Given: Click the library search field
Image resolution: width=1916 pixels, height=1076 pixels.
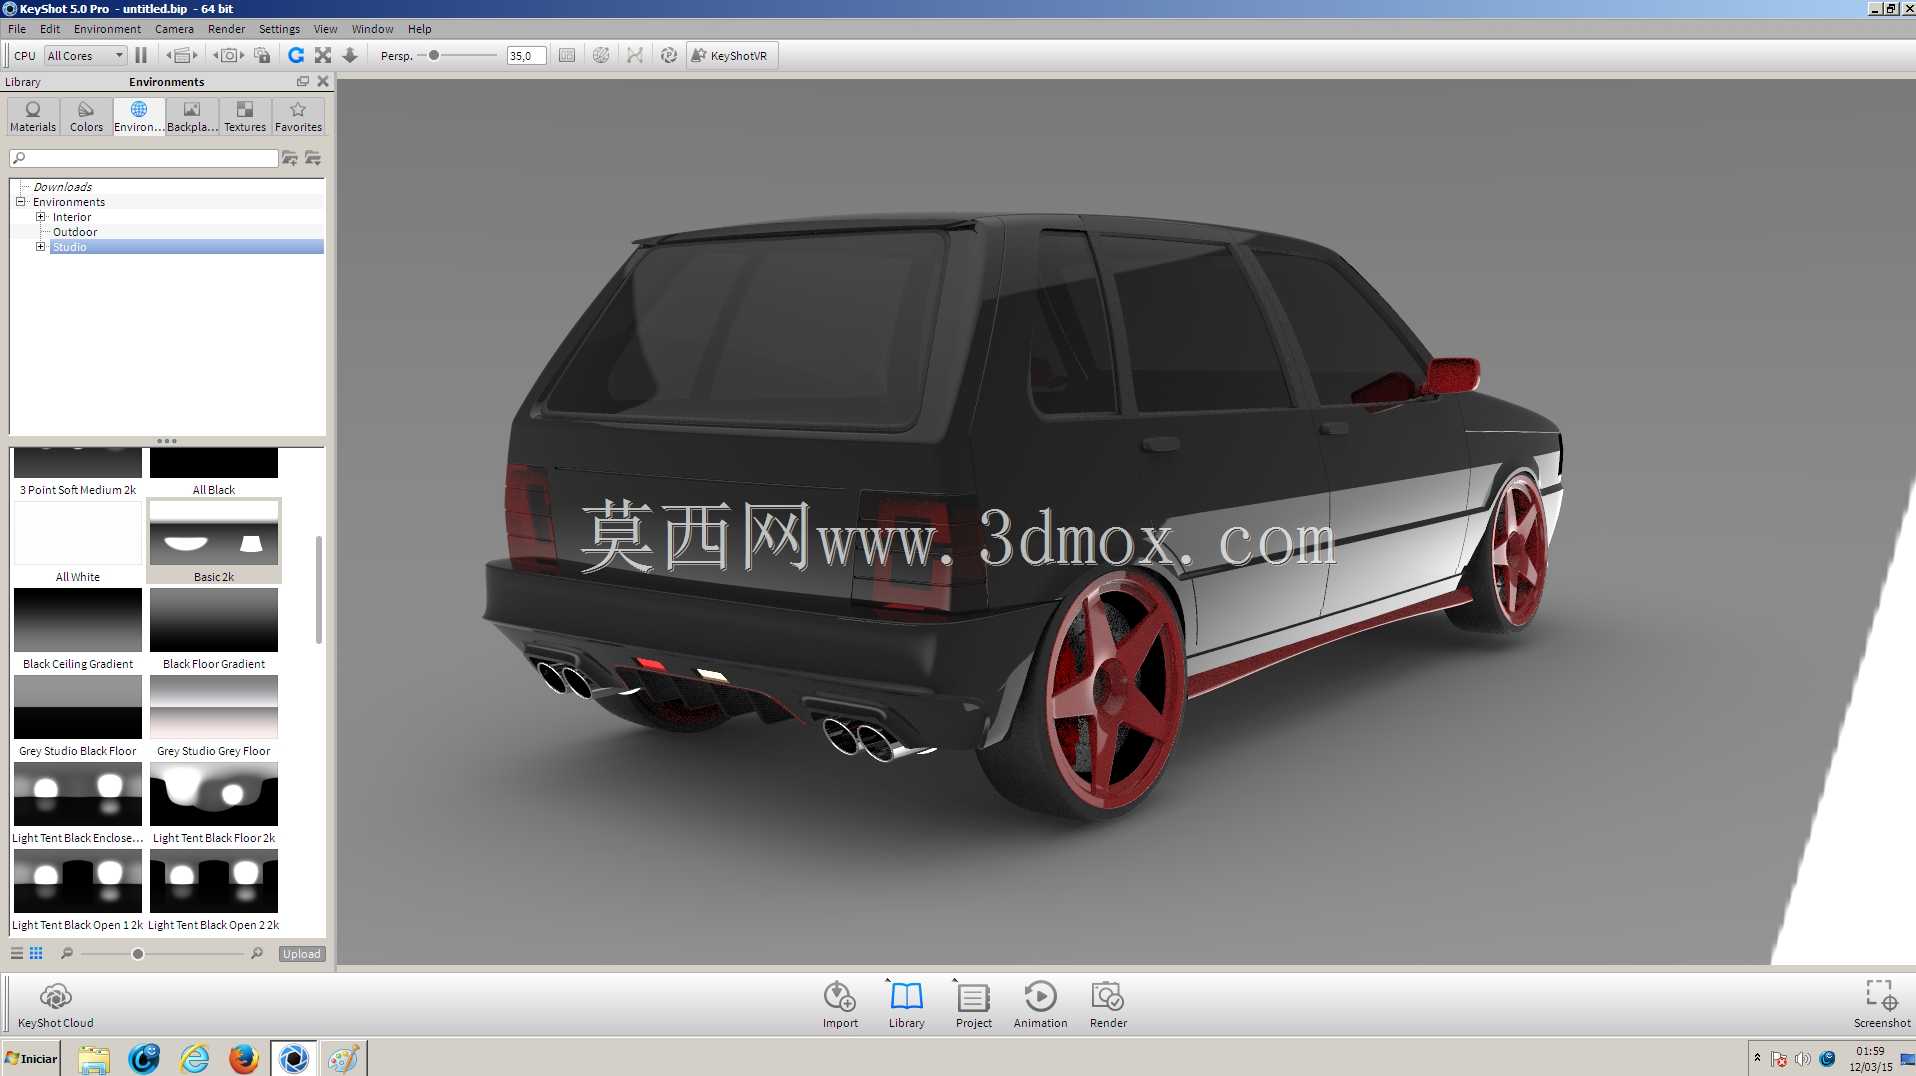Looking at the screenshot, I should pos(144,158).
